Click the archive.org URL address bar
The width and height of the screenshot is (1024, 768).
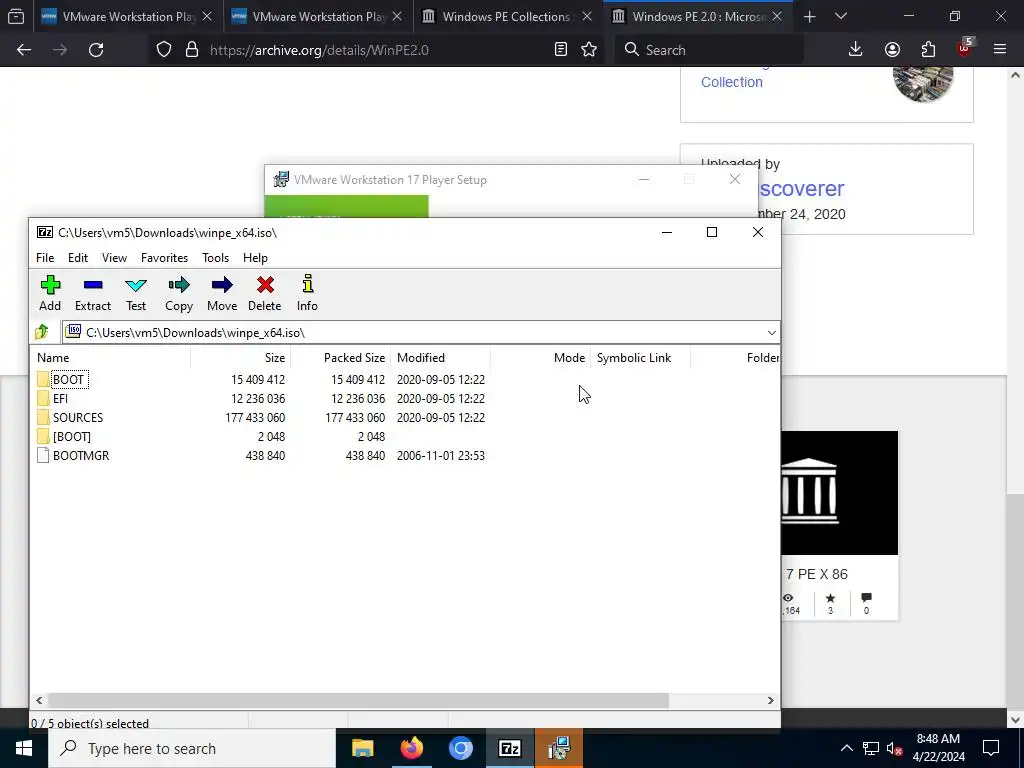click(379, 50)
